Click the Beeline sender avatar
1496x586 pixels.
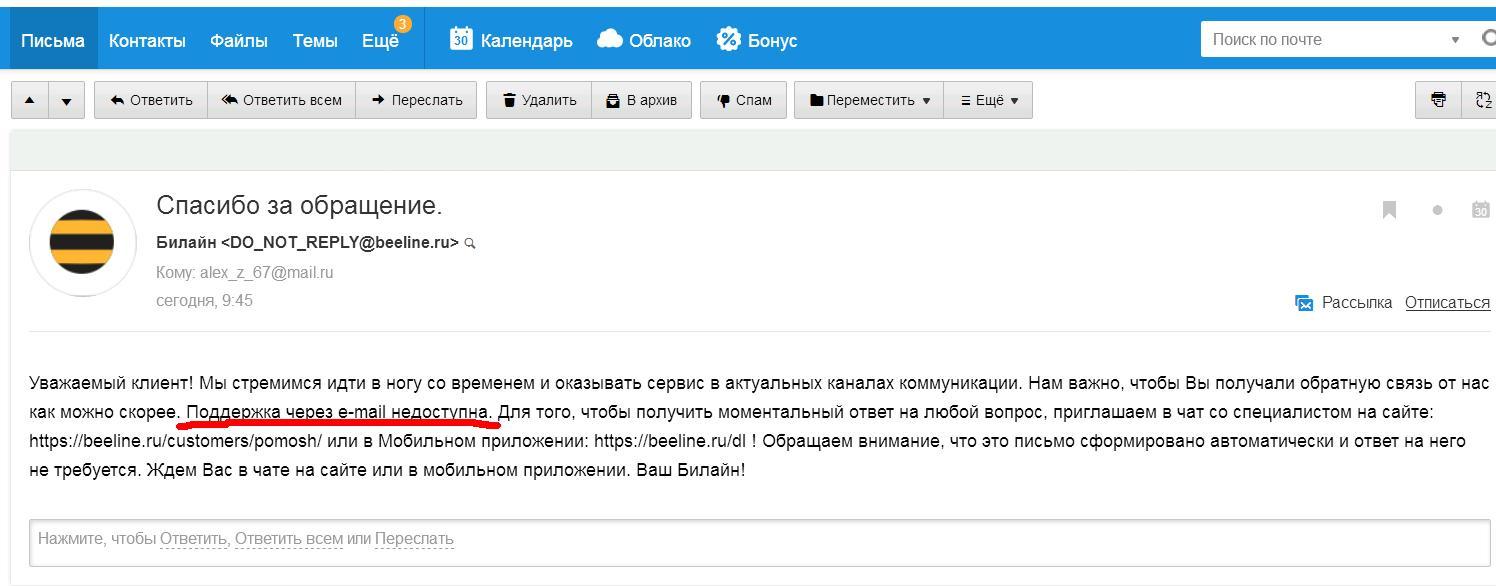(x=82, y=242)
